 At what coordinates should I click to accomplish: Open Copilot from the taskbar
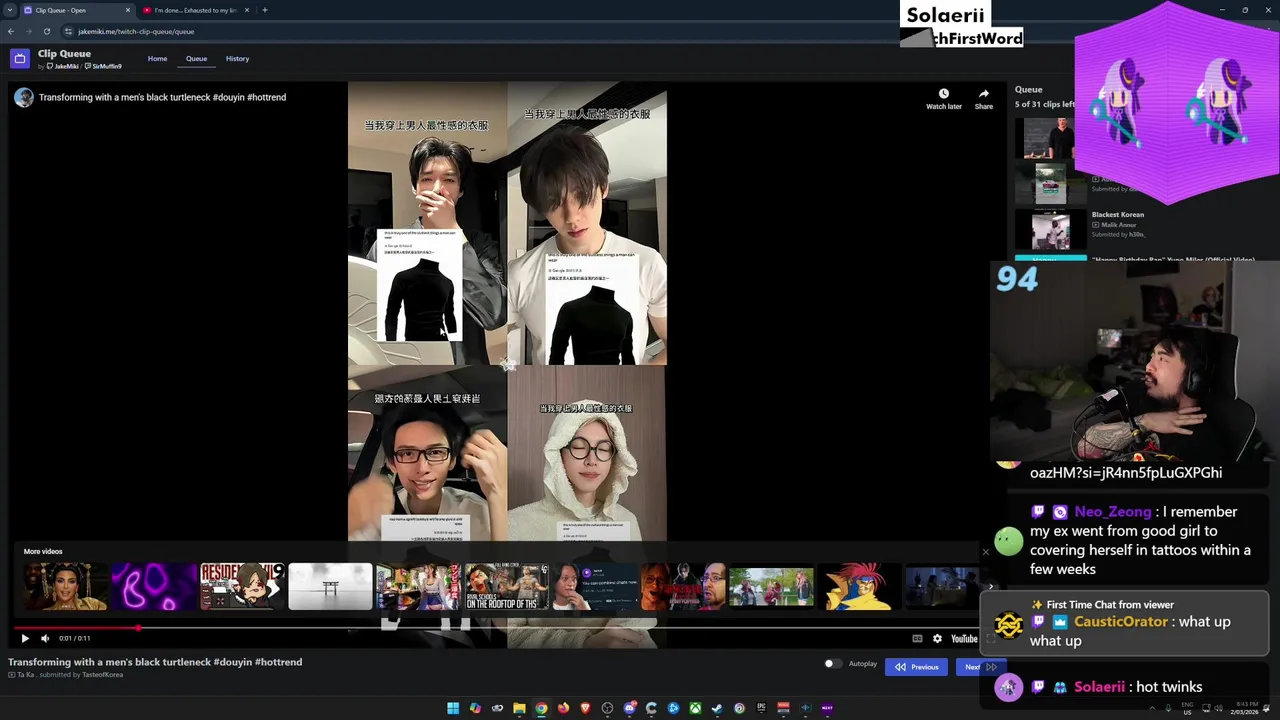[475, 708]
